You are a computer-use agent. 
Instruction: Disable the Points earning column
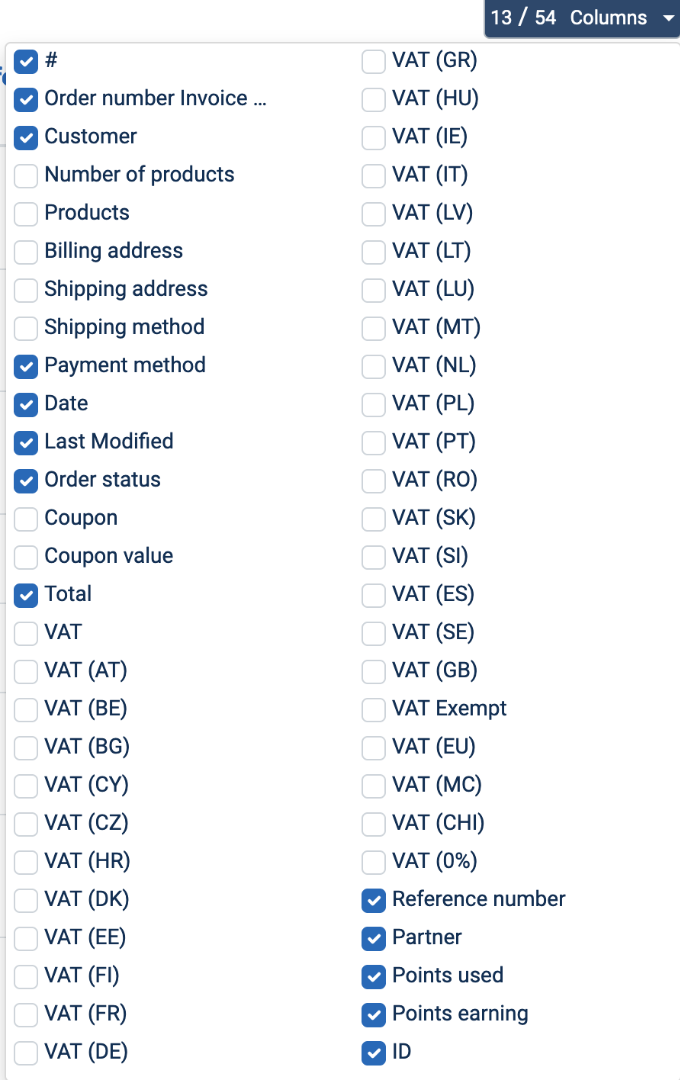coord(373,1014)
